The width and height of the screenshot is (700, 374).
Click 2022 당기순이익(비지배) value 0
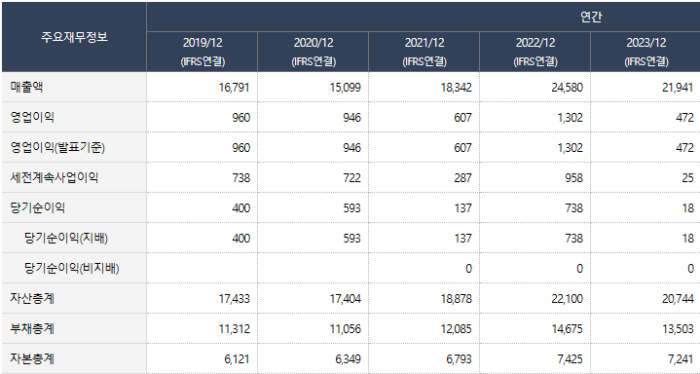(x=579, y=269)
